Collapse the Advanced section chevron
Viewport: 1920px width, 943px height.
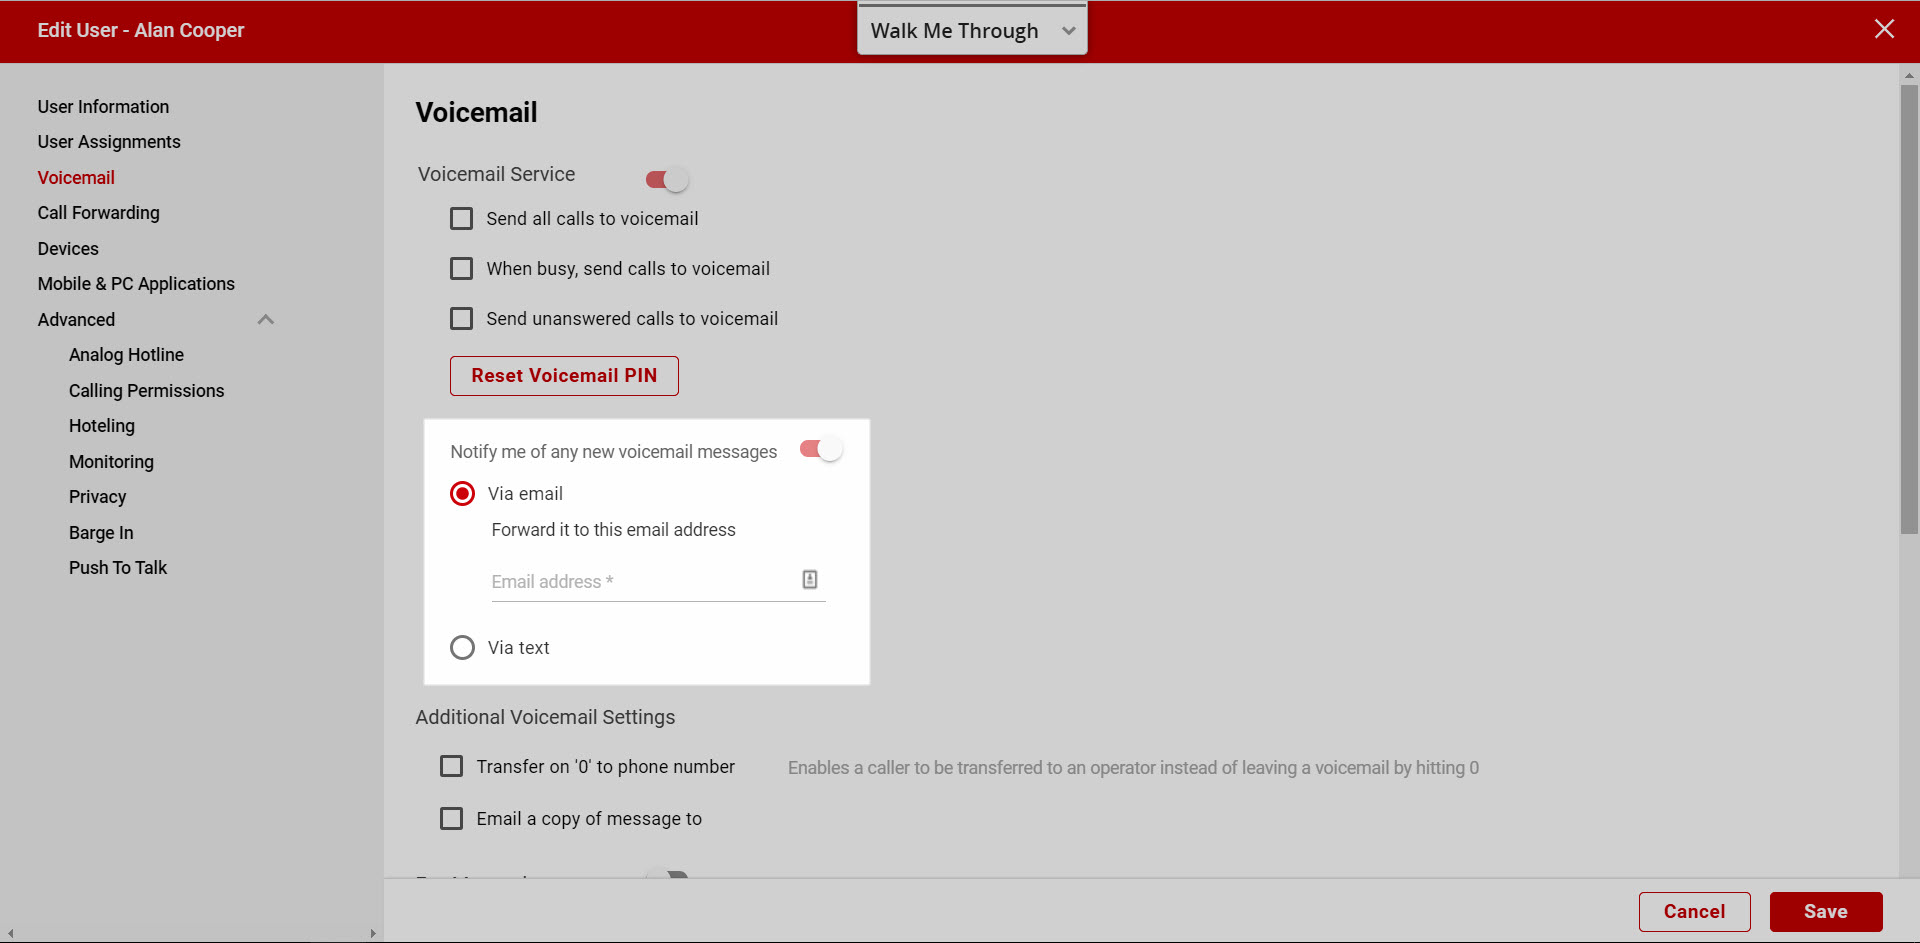click(x=265, y=320)
